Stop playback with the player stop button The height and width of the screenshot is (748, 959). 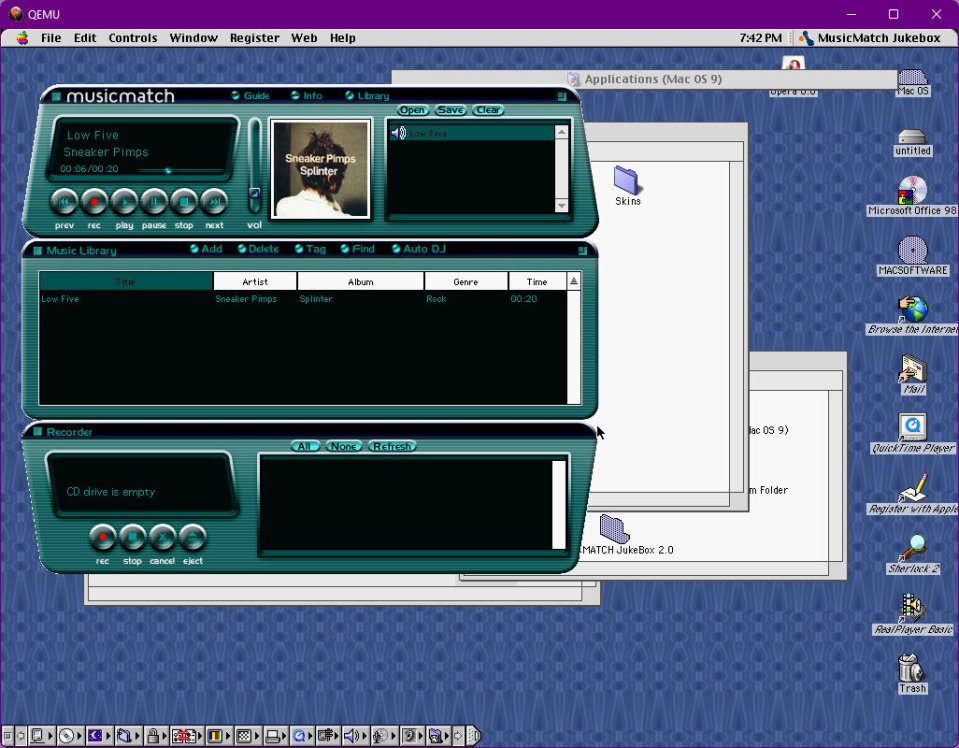[x=184, y=201]
